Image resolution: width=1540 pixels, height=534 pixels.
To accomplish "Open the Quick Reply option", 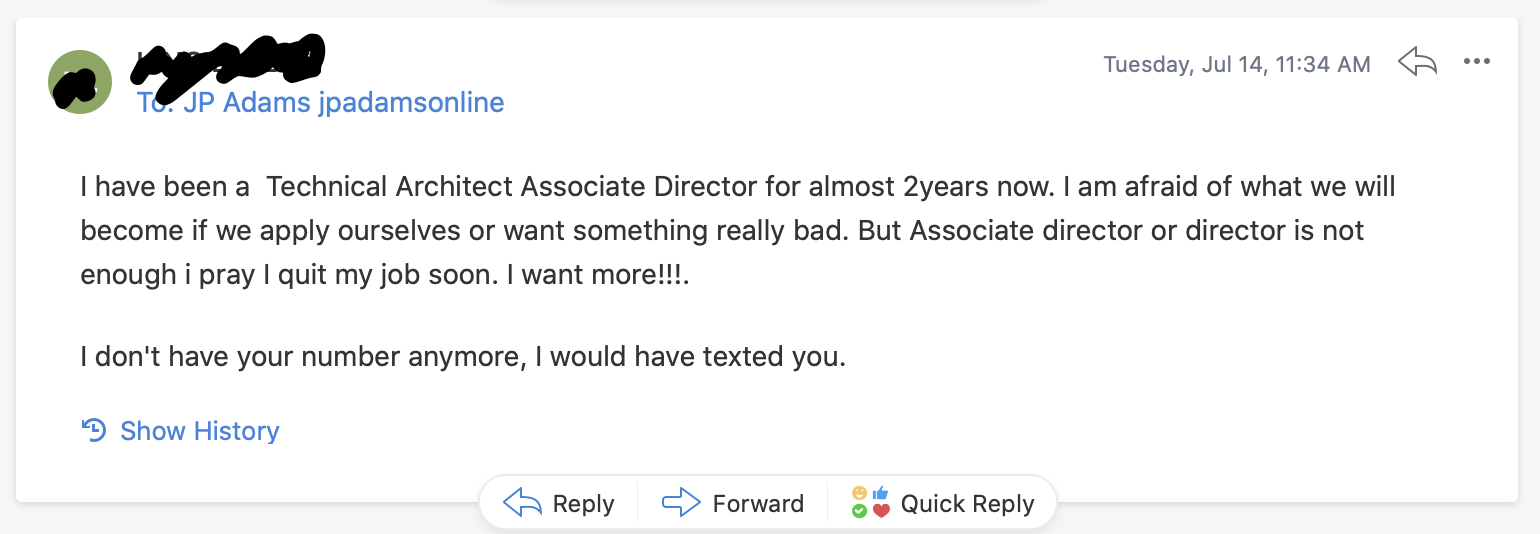I will 967,504.
